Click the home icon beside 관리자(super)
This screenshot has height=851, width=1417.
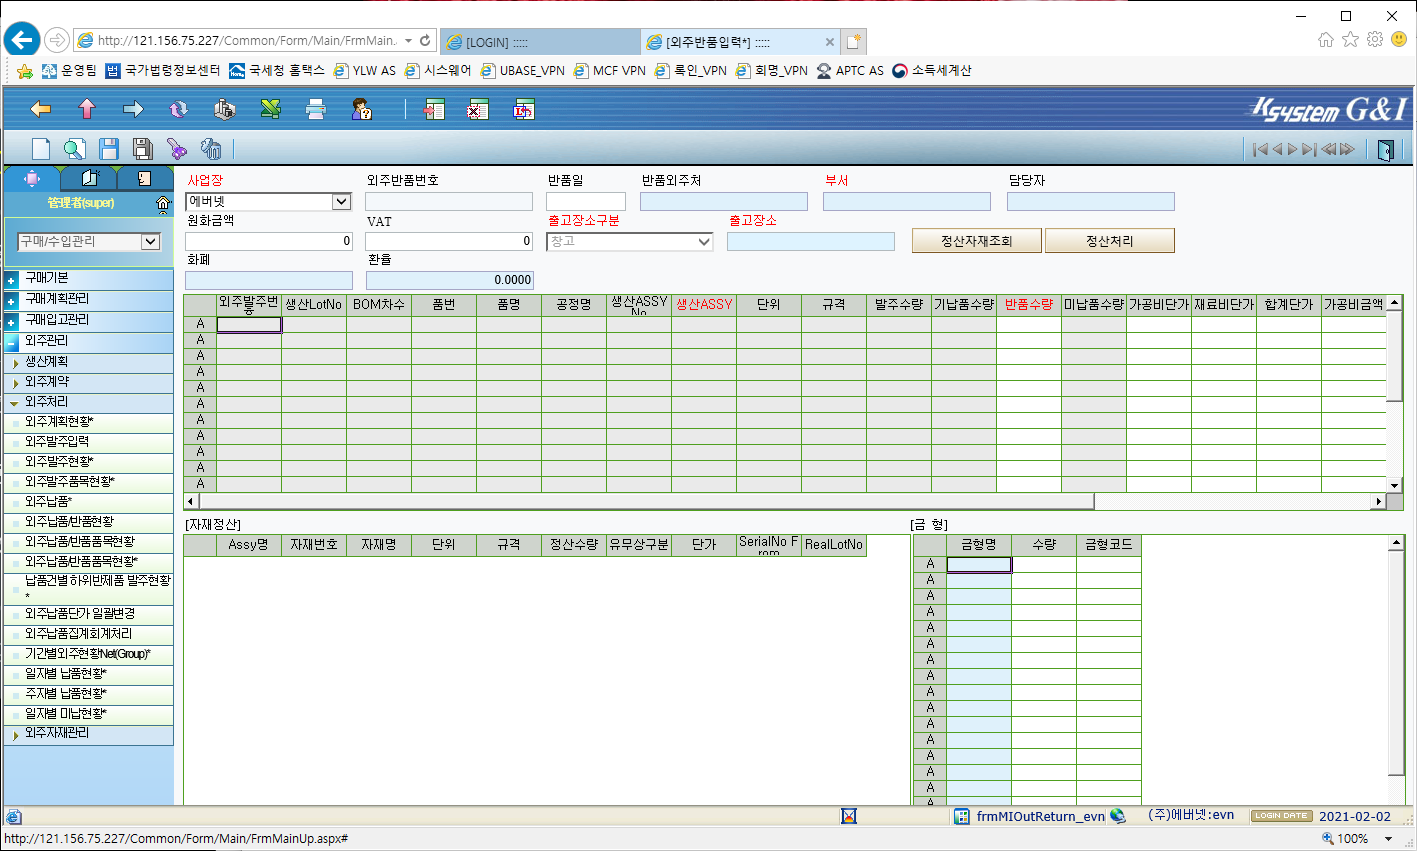(x=163, y=203)
